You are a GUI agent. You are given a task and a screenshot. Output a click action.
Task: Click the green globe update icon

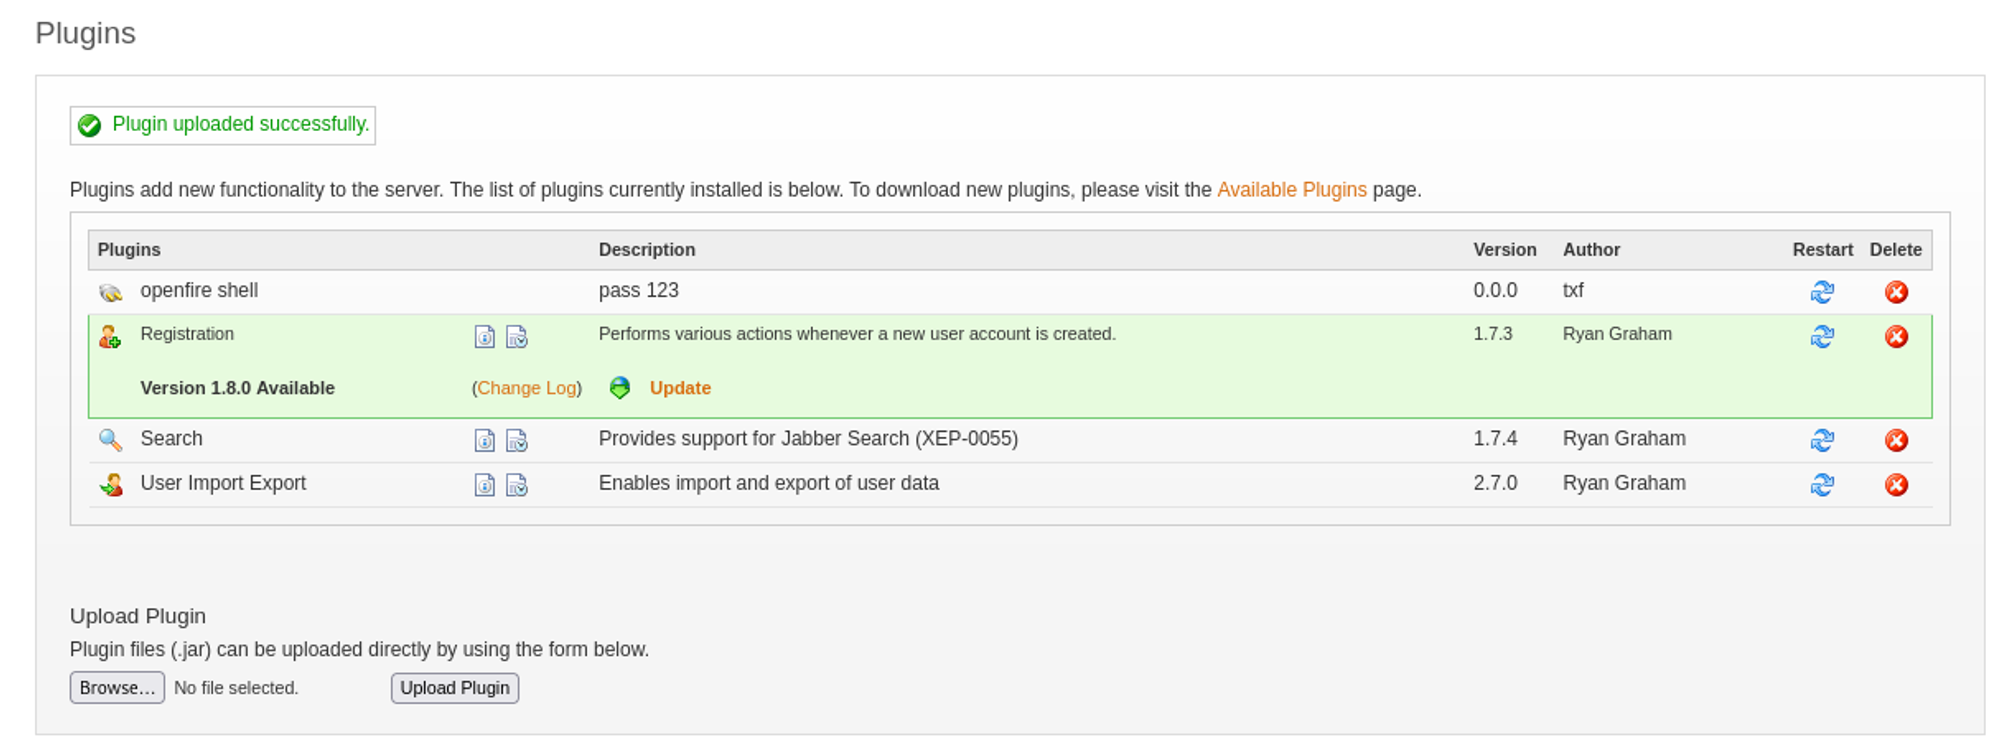tap(620, 388)
